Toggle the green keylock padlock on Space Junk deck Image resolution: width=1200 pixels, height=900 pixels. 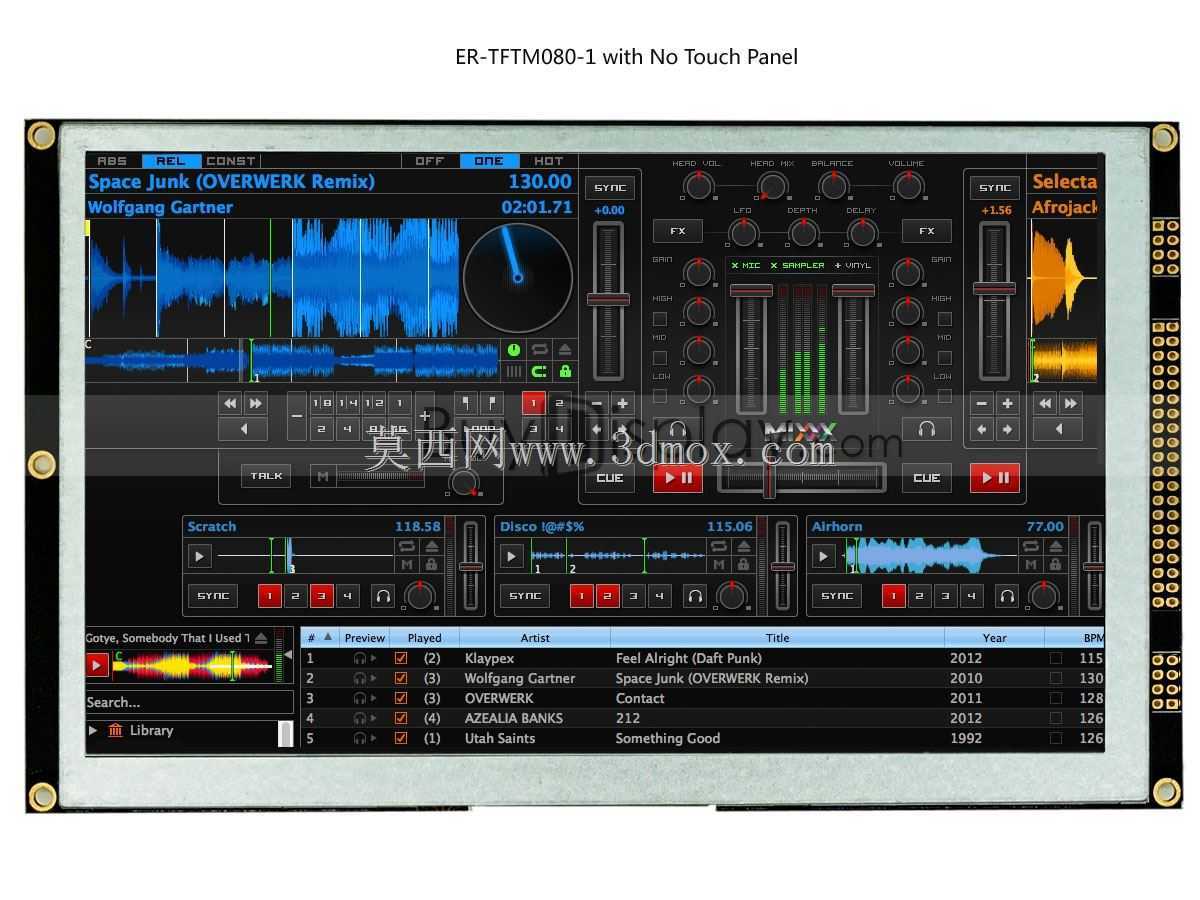pos(565,371)
